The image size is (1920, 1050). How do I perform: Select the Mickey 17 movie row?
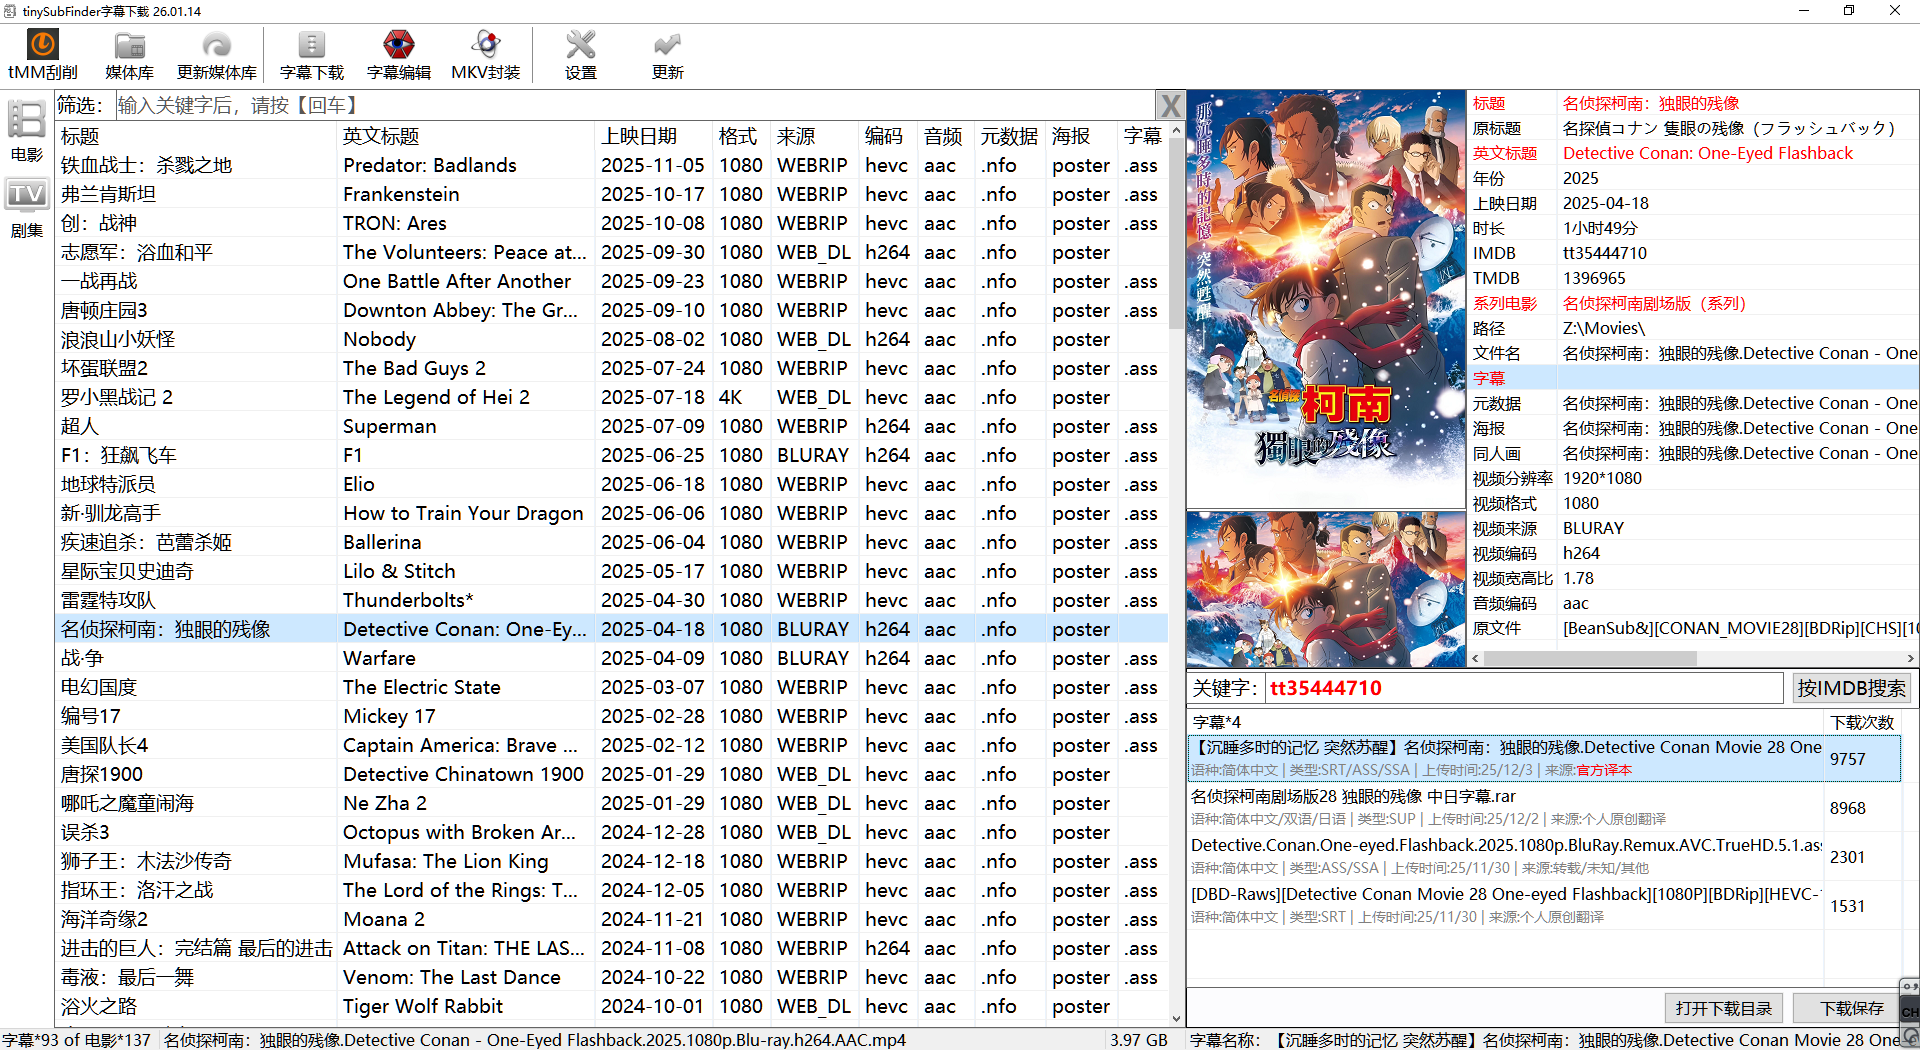tap(612, 716)
